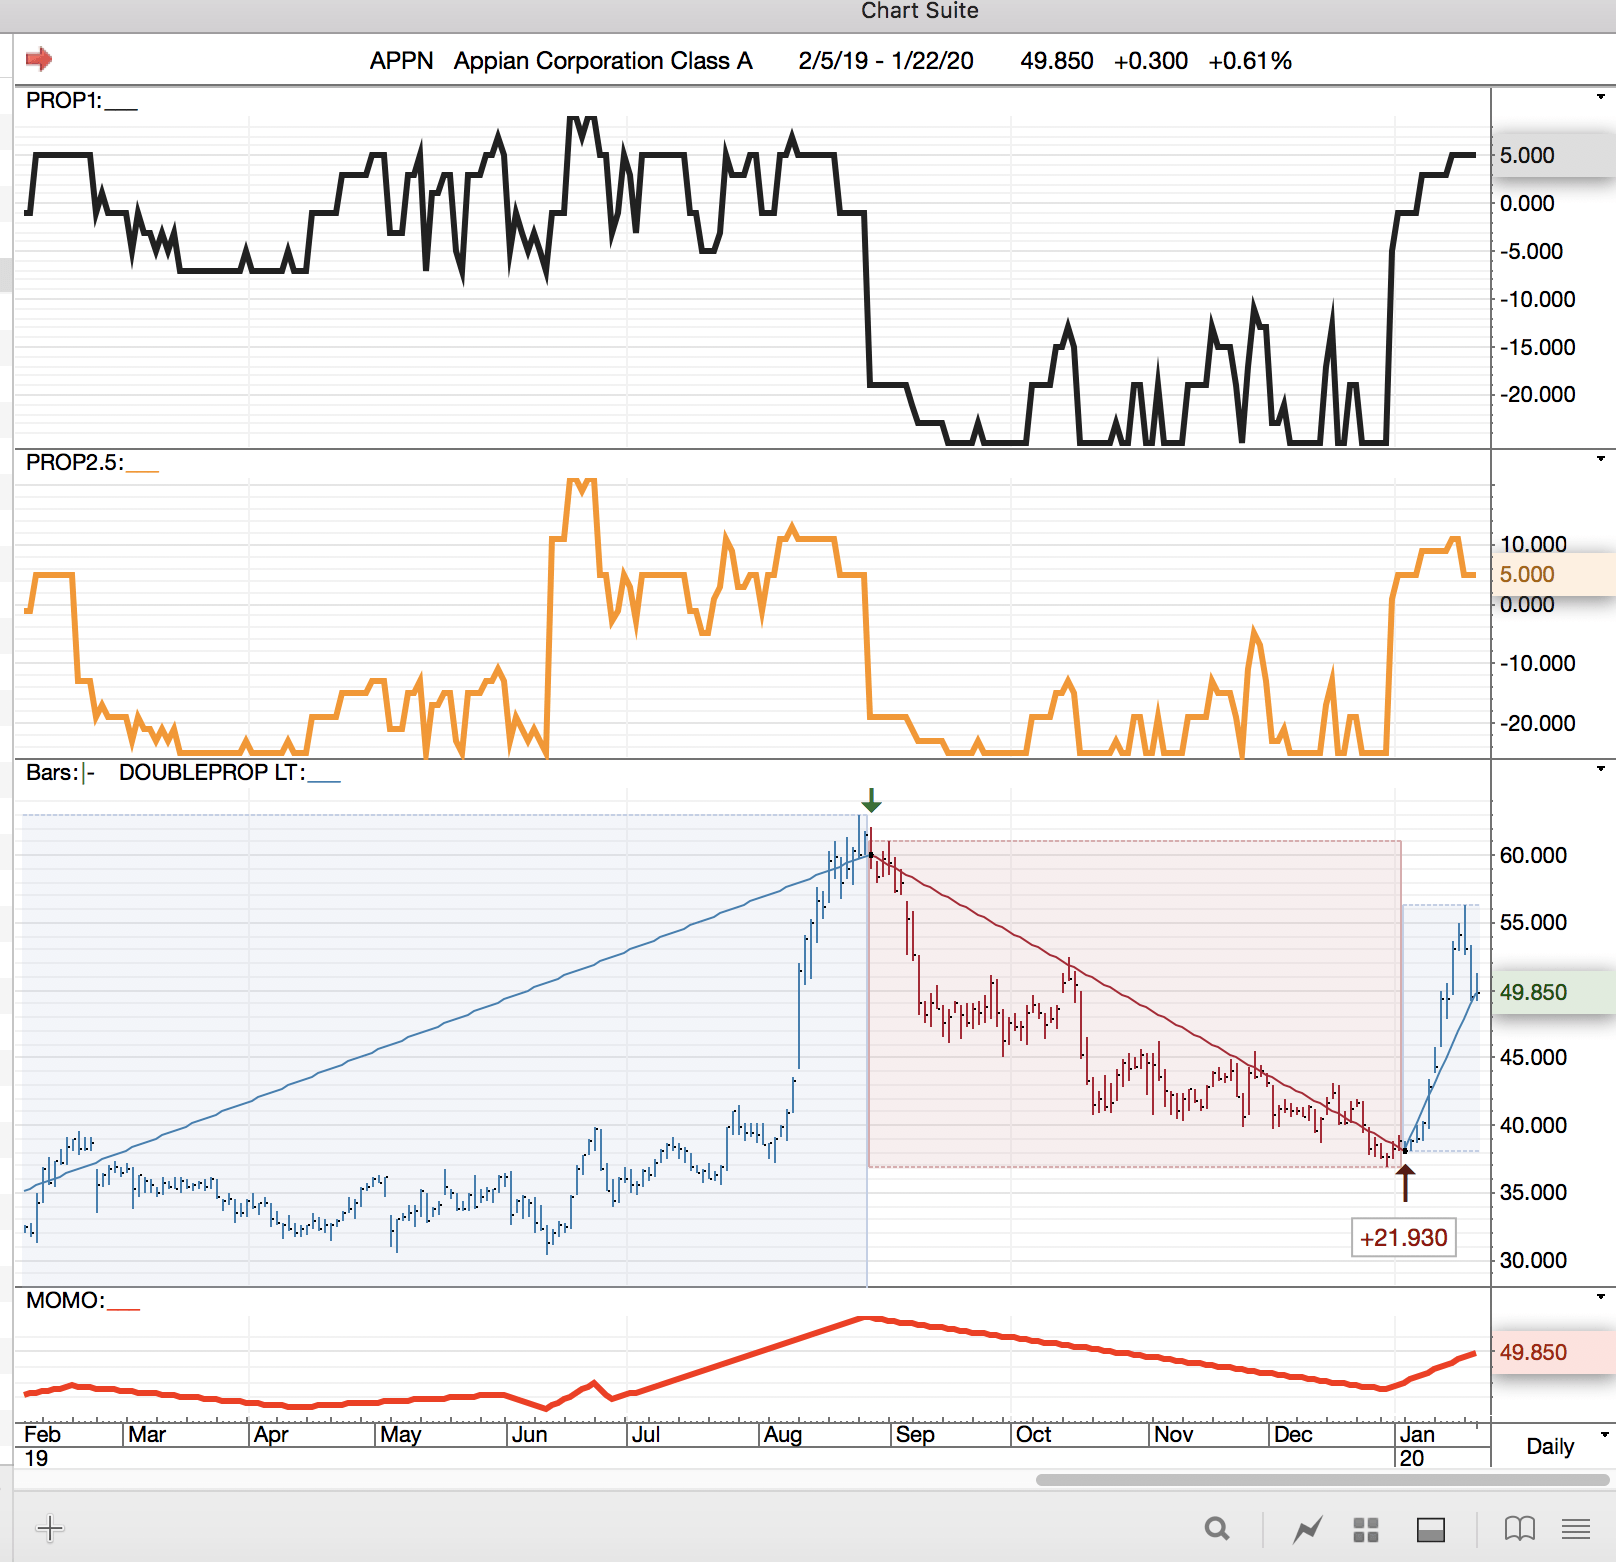Open the PROP1 pane options arrow
The image size is (1616, 1562).
(x=1601, y=97)
